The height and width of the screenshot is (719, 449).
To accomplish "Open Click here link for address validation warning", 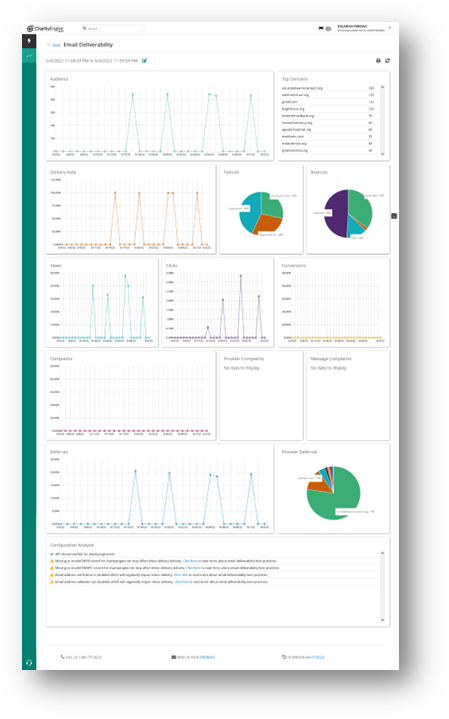I will click(181, 581).
